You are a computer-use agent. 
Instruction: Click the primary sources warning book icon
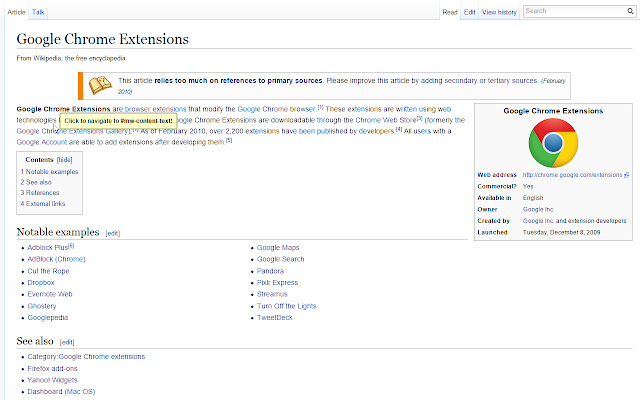100,85
